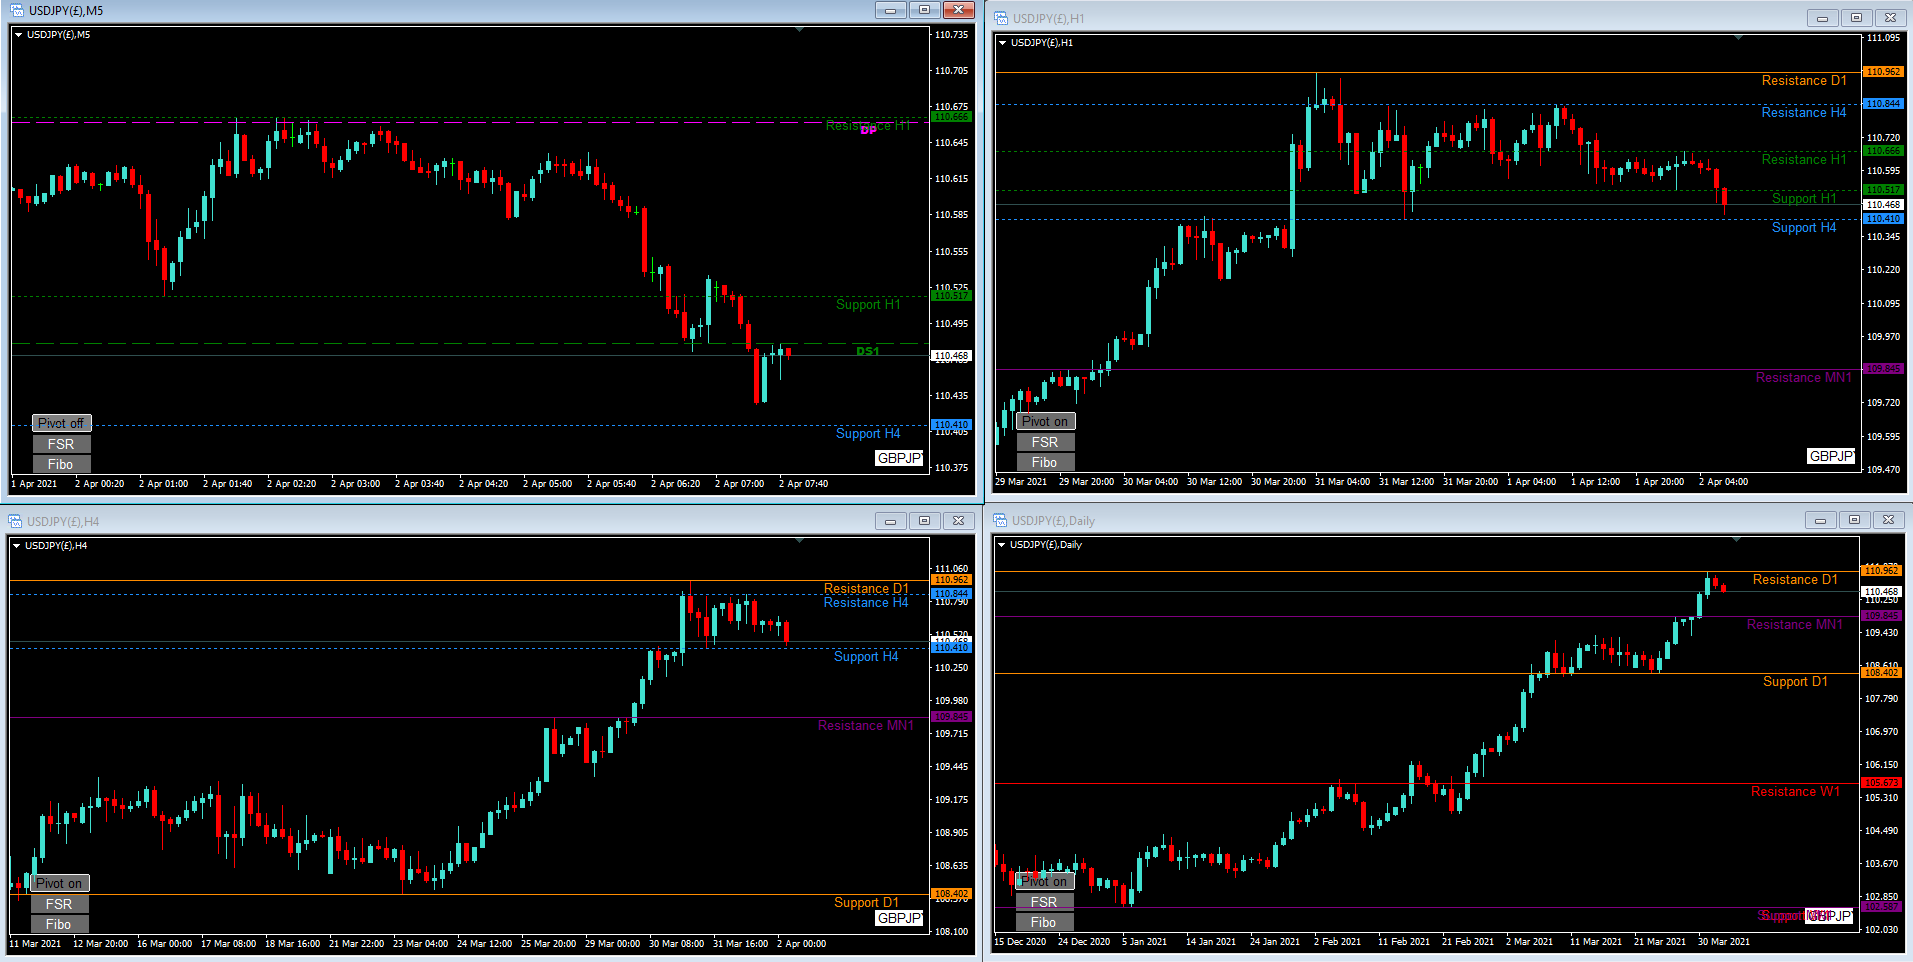
Task: Select the 'Resistance H4' label on the H1 chart
Action: coord(1804,113)
